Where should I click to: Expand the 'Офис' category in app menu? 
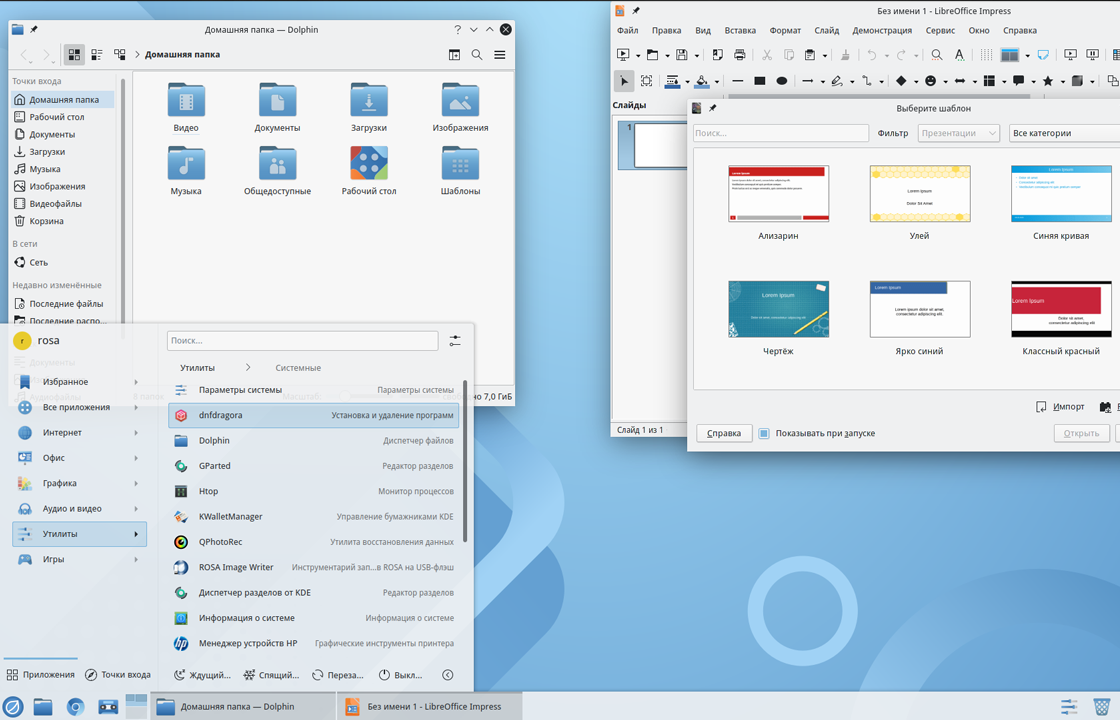pyautogui.click(x=79, y=458)
